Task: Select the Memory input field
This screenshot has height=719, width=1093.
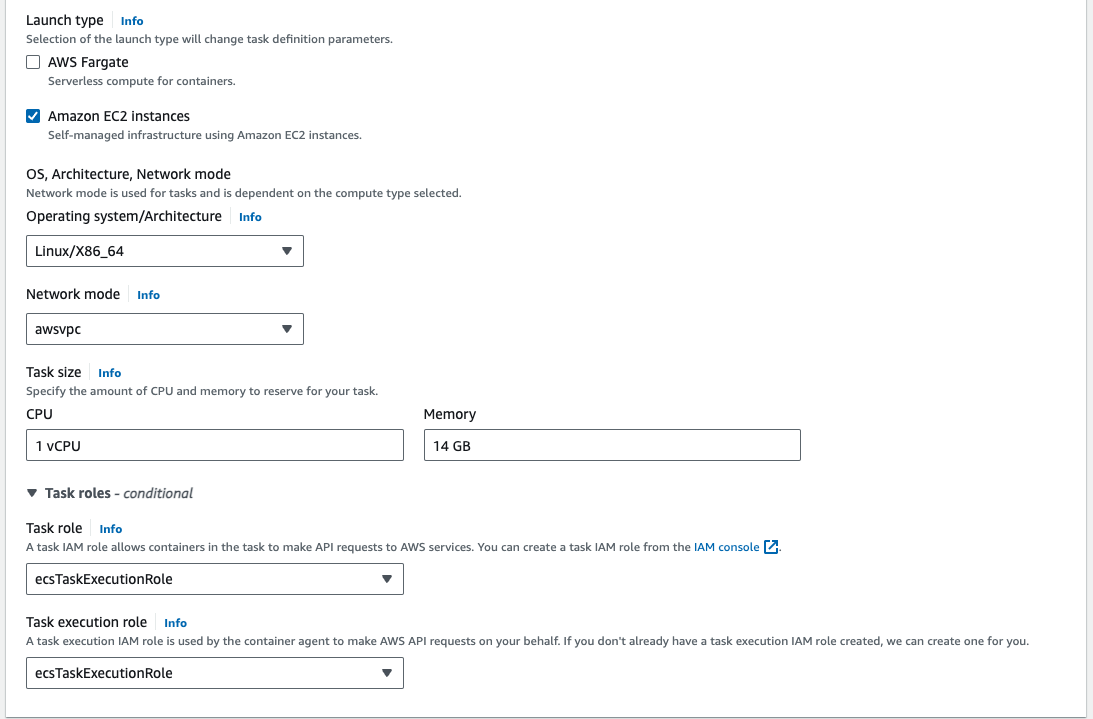Action: 612,444
